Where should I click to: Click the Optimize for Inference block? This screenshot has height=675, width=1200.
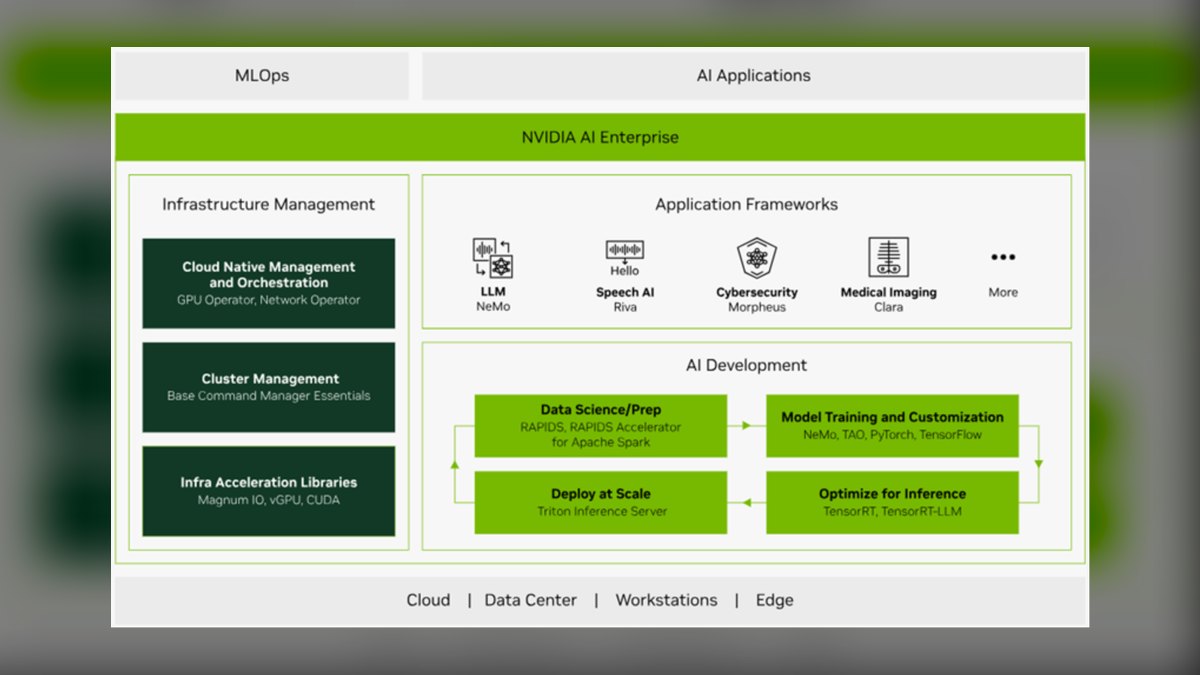point(892,502)
